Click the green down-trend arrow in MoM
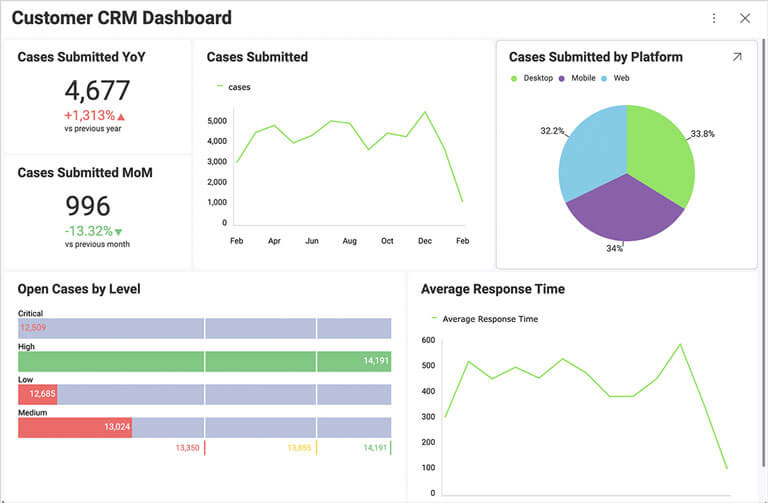This screenshot has width=768, height=503. (x=118, y=232)
